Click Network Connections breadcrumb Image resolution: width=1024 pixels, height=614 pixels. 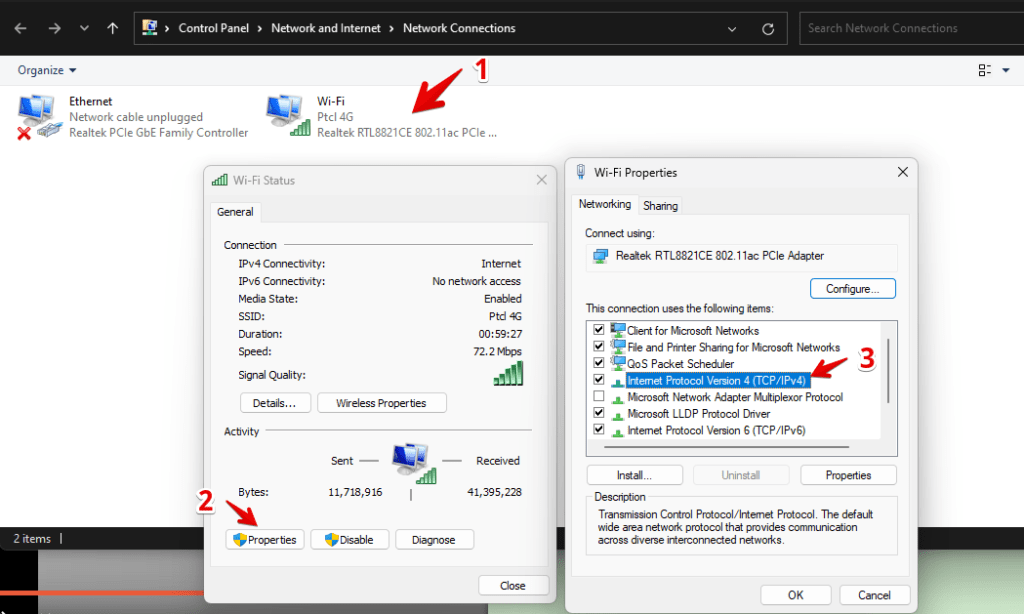458,28
